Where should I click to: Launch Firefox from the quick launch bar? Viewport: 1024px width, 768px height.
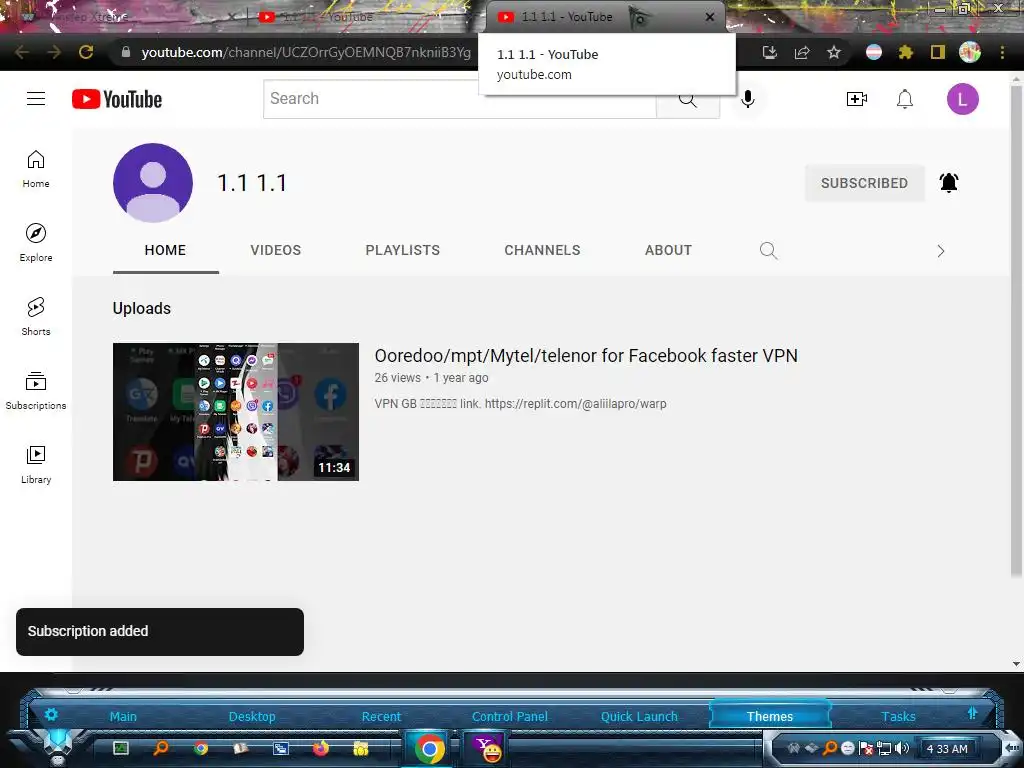321,748
